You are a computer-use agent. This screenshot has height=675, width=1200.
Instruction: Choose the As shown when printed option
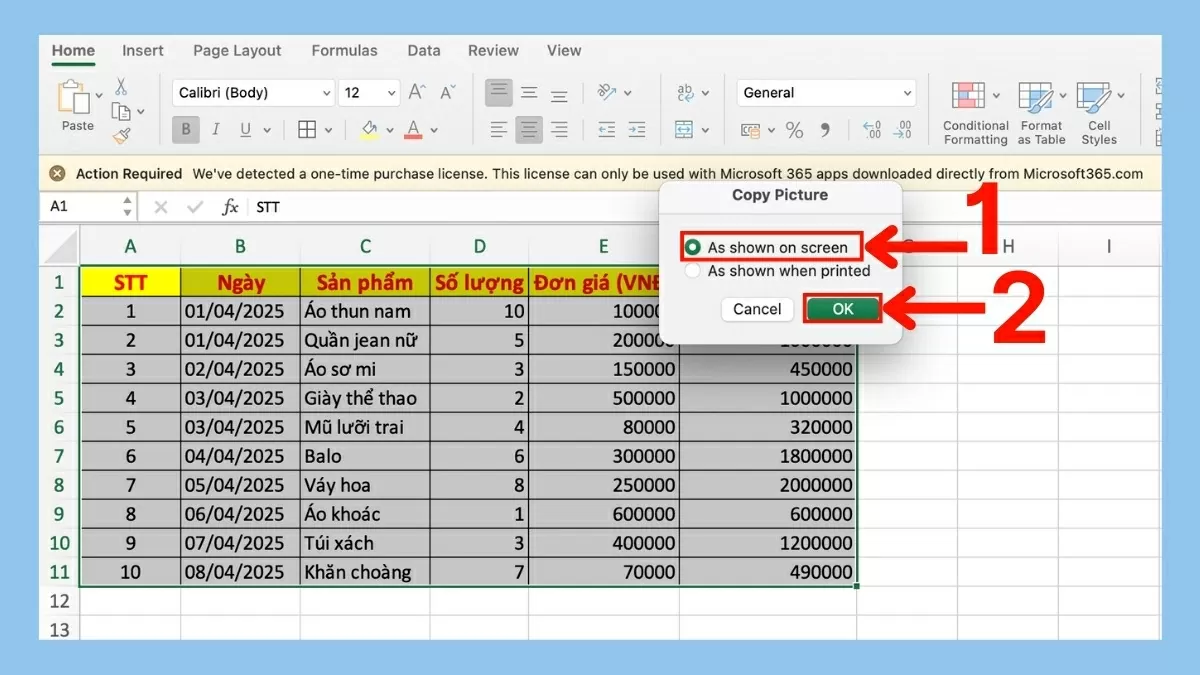pos(693,271)
